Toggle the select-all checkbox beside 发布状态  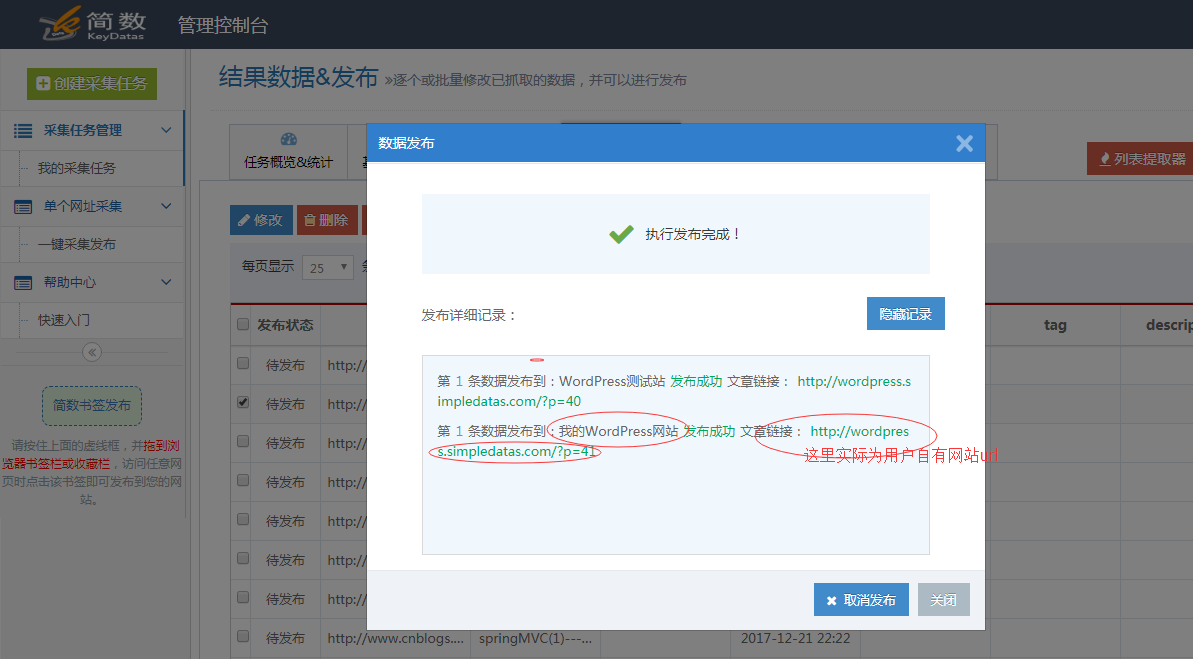[x=243, y=324]
